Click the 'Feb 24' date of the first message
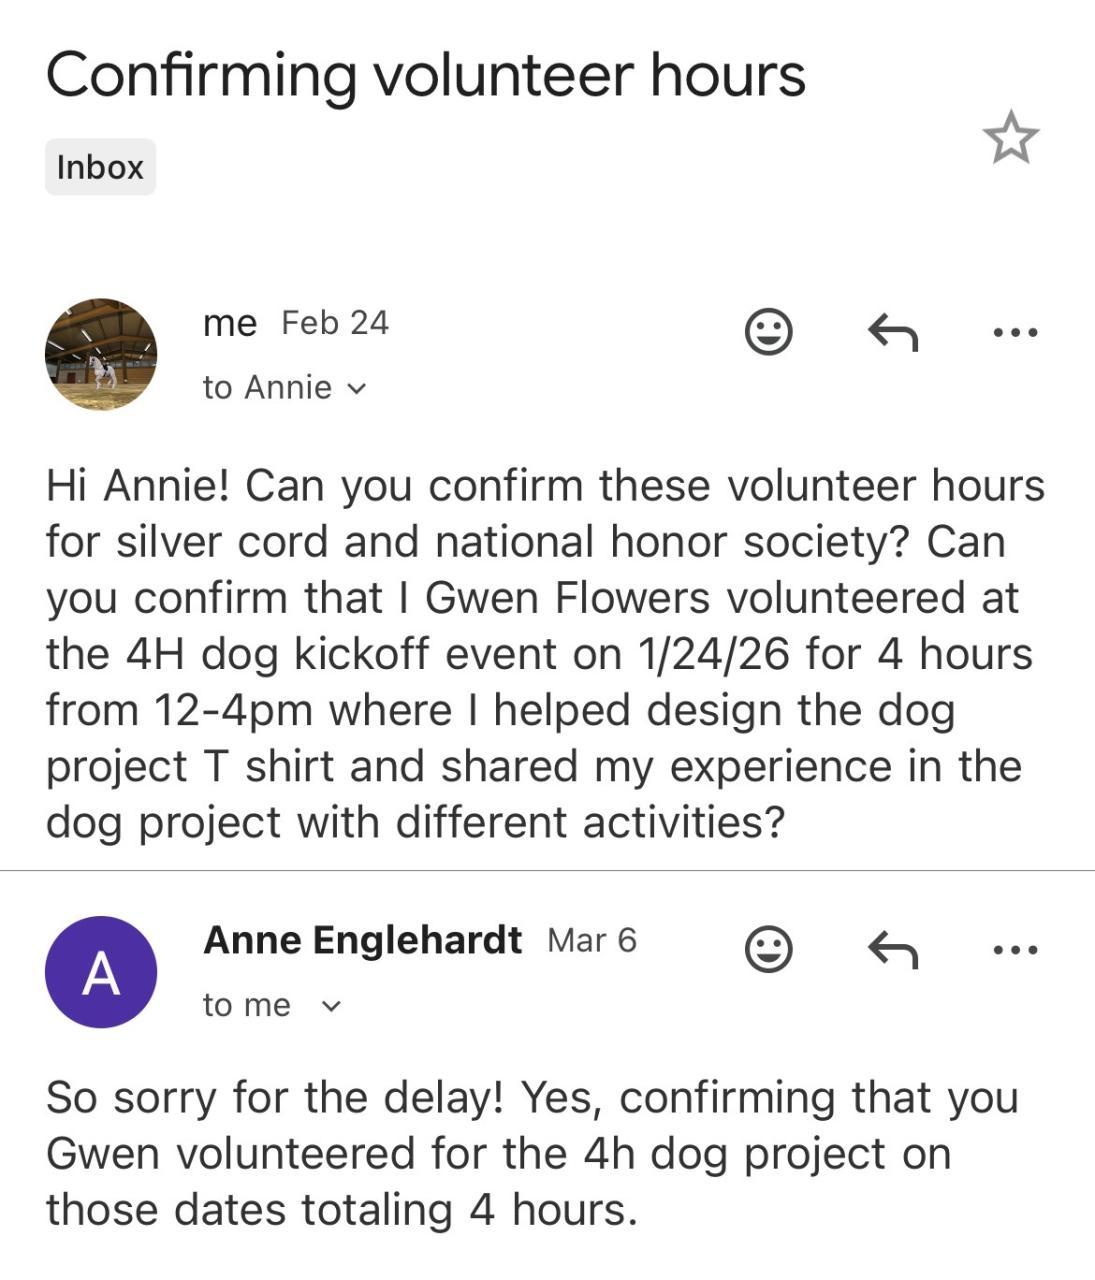 pyautogui.click(x=335, y=323)
